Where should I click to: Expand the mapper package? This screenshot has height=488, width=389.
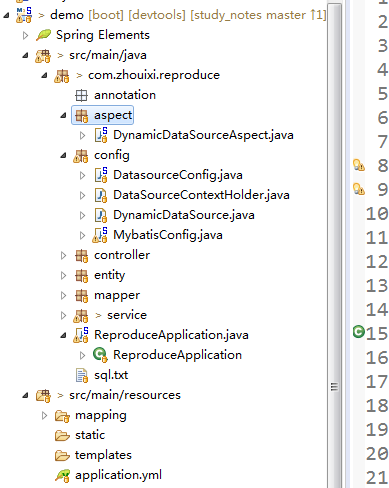(63, 295)
